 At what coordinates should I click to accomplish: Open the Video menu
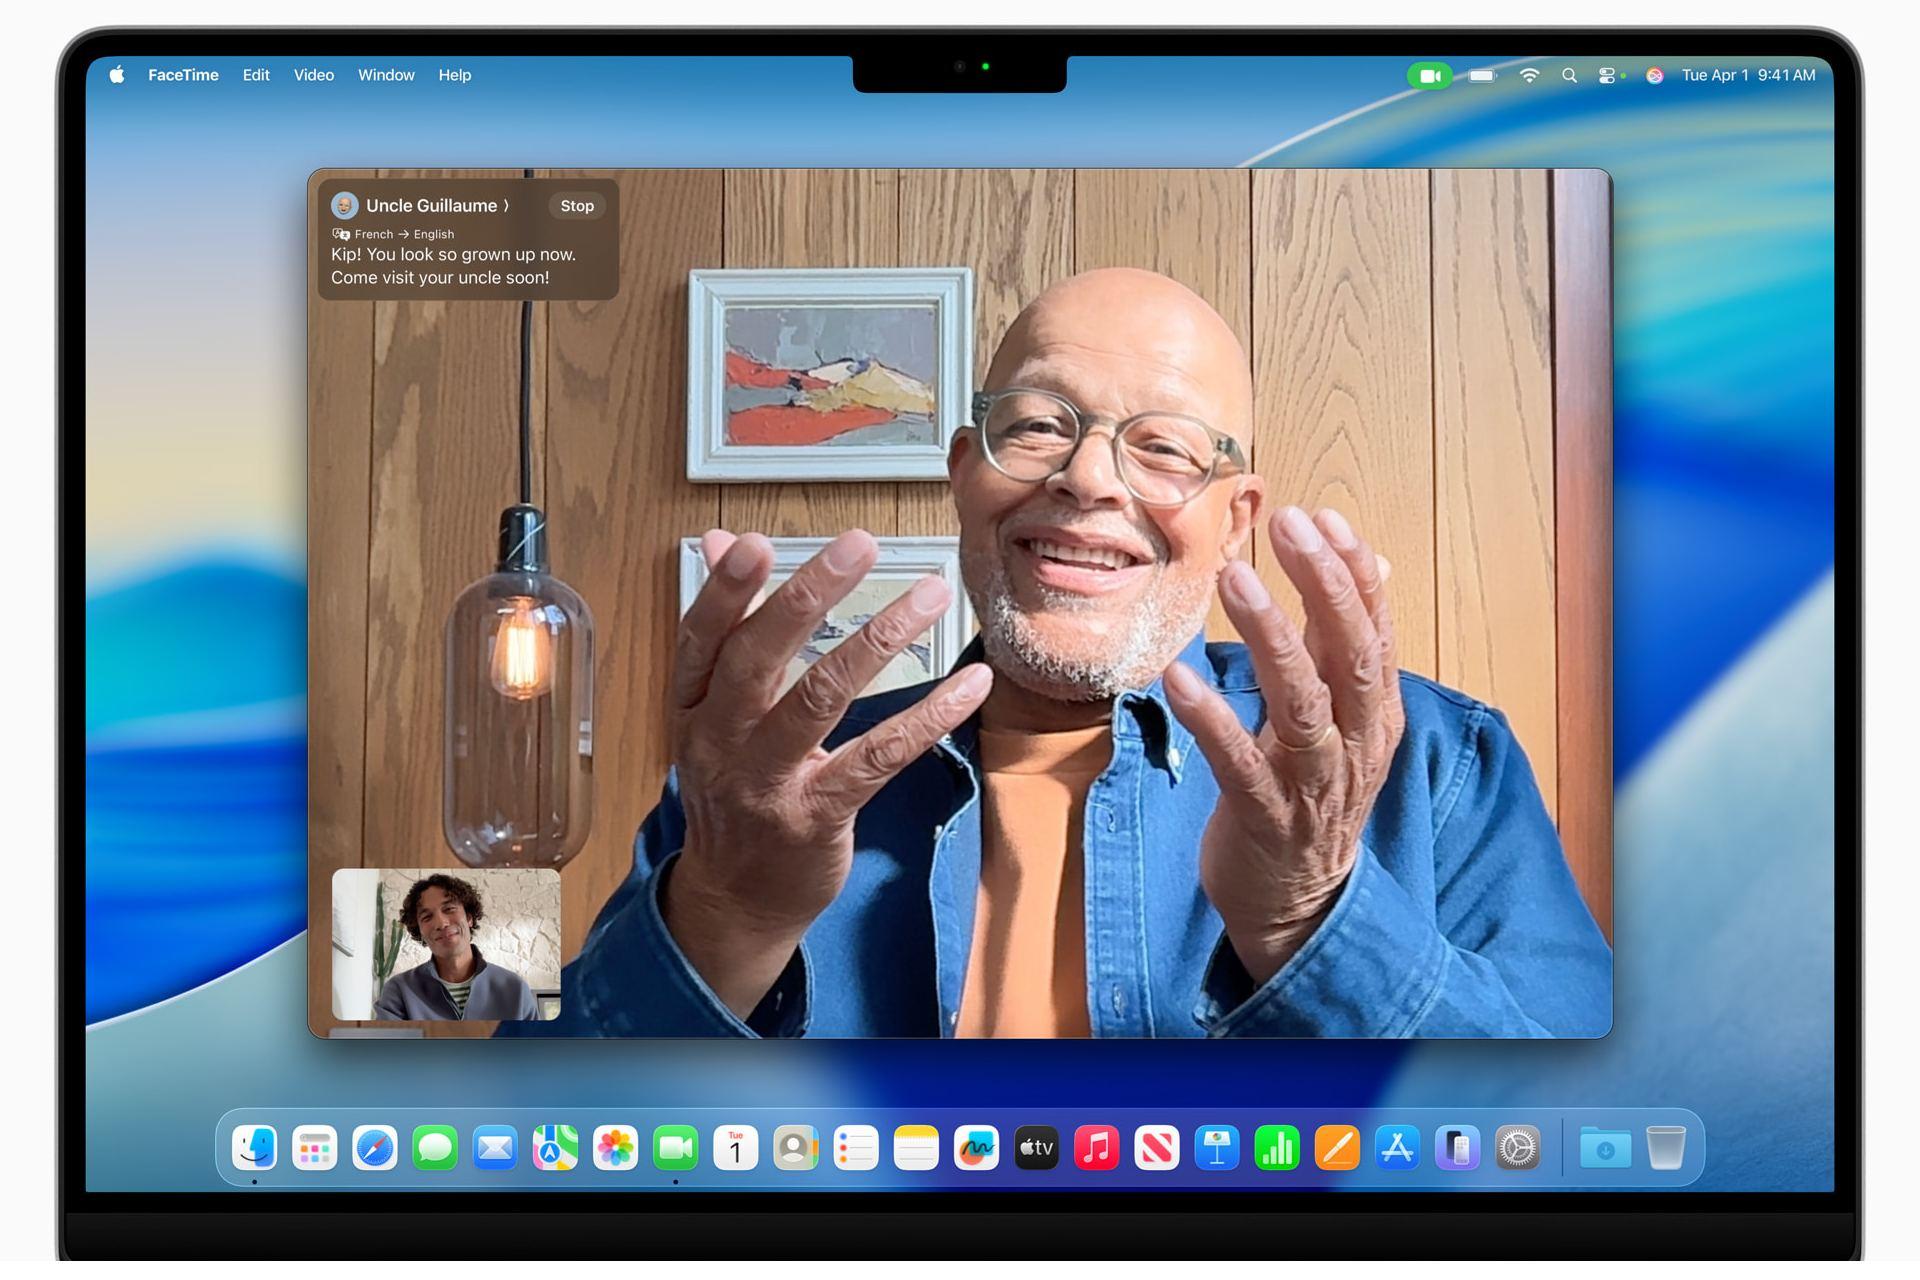[x=314, y=75]
